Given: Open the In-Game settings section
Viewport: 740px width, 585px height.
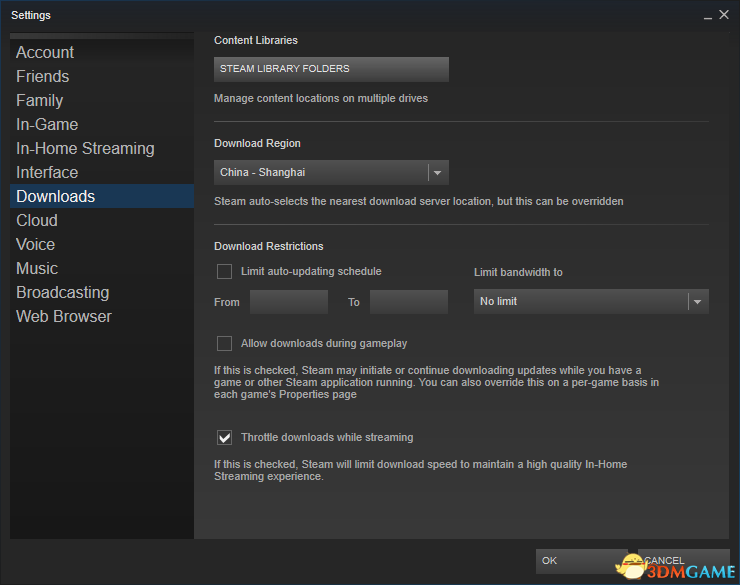Looking at the screenshot, I should (x=102, y=125).
